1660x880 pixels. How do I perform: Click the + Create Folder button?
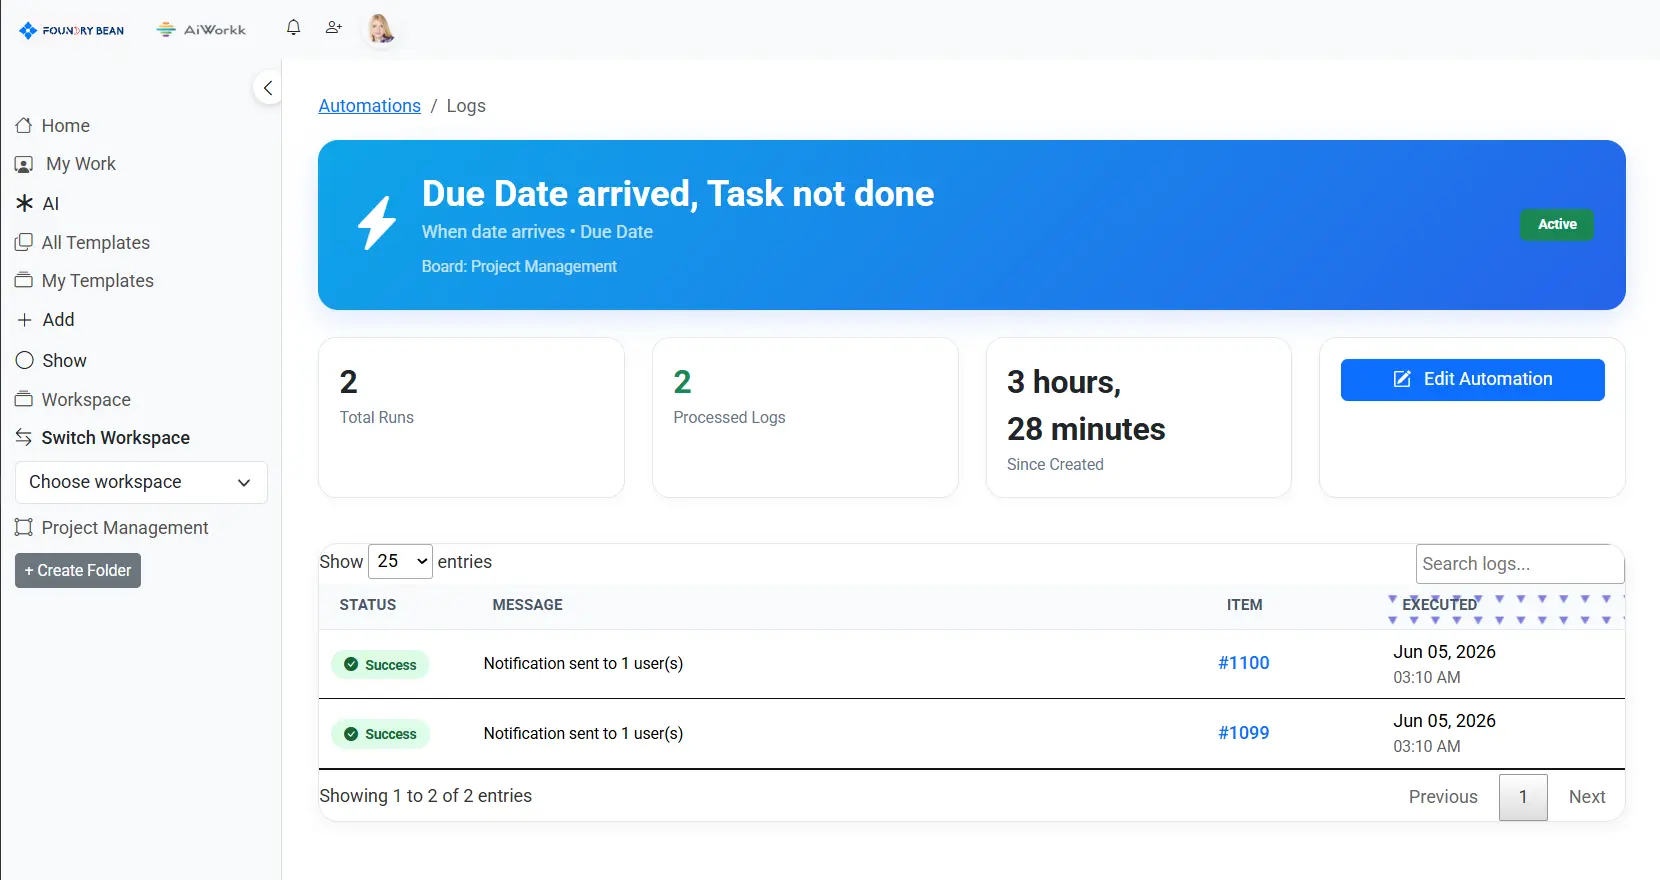click(x=78, y=571)
